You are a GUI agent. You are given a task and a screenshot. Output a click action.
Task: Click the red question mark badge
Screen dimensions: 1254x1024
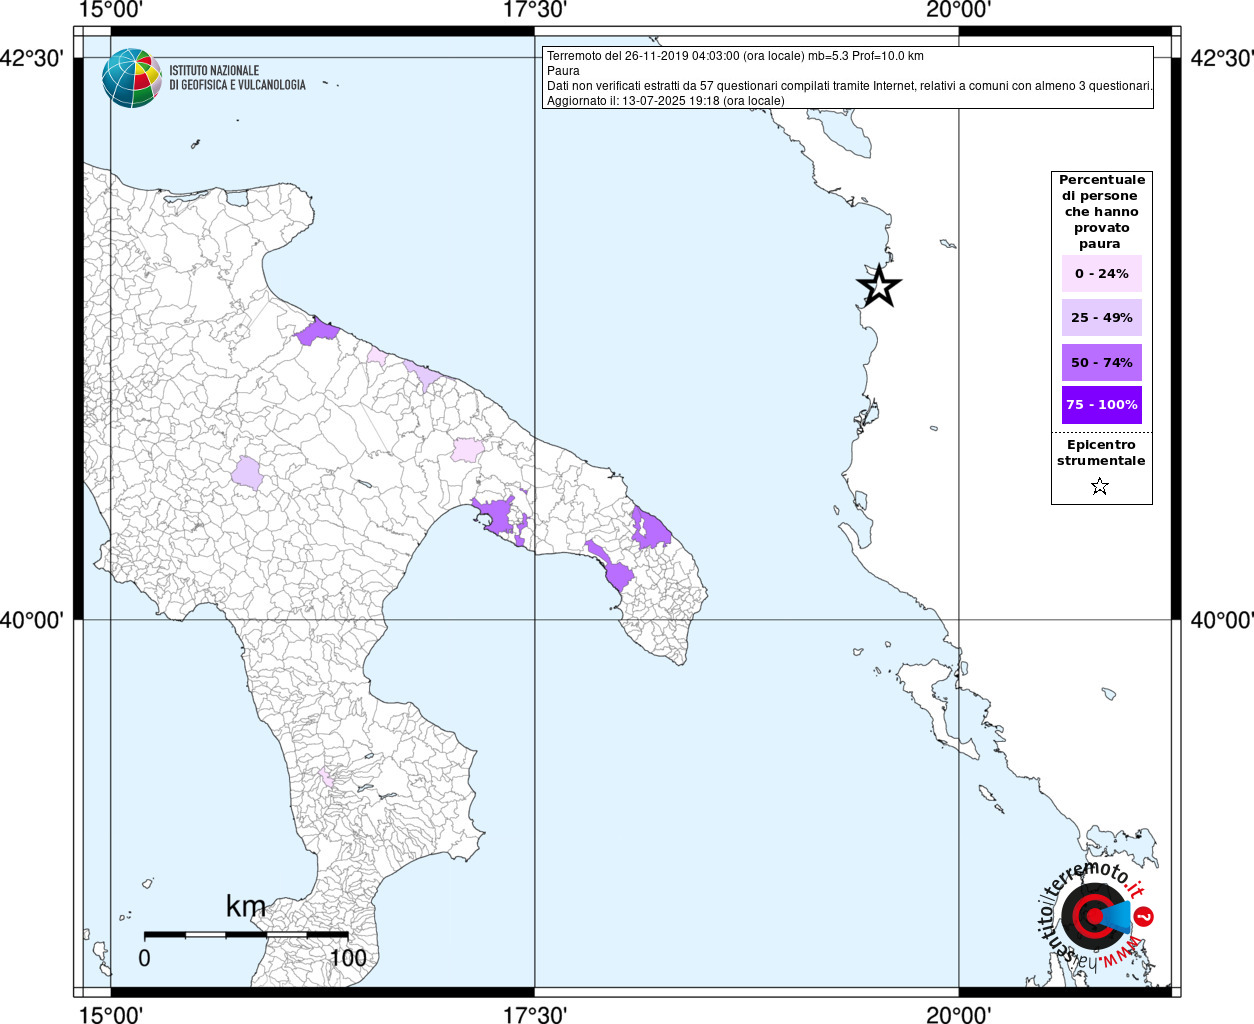point(1145,916)
